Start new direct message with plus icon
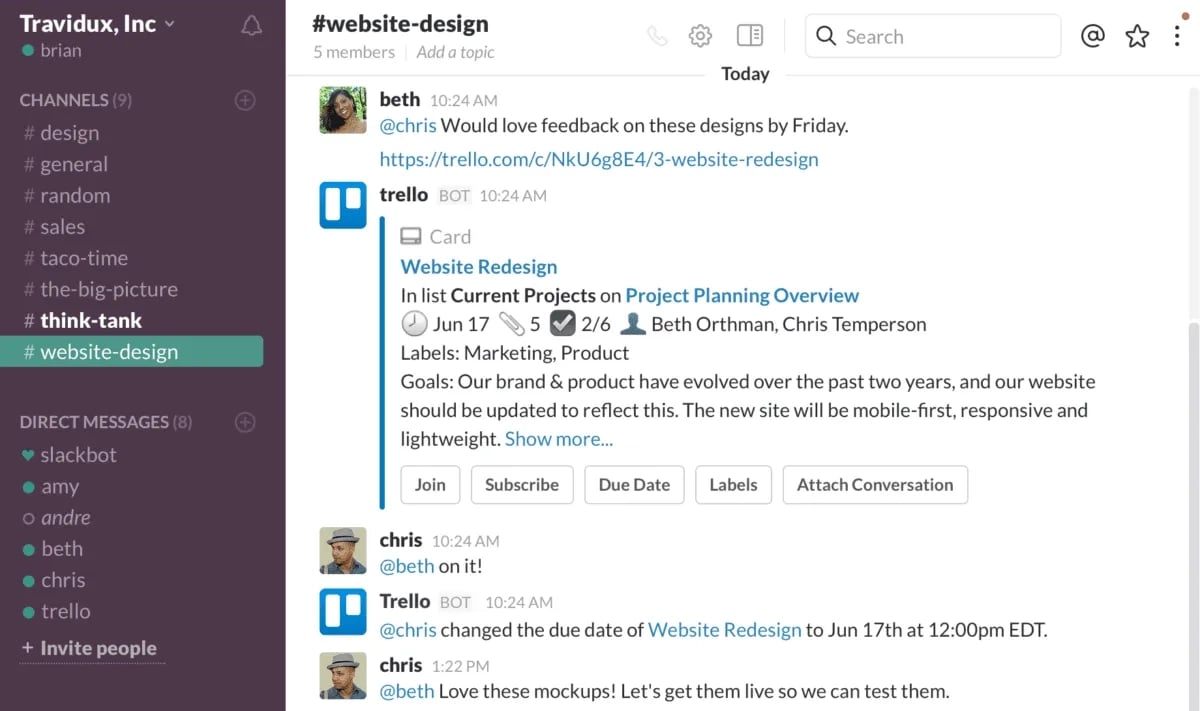This screenshot has width=1200, height=711. point(245,422)
